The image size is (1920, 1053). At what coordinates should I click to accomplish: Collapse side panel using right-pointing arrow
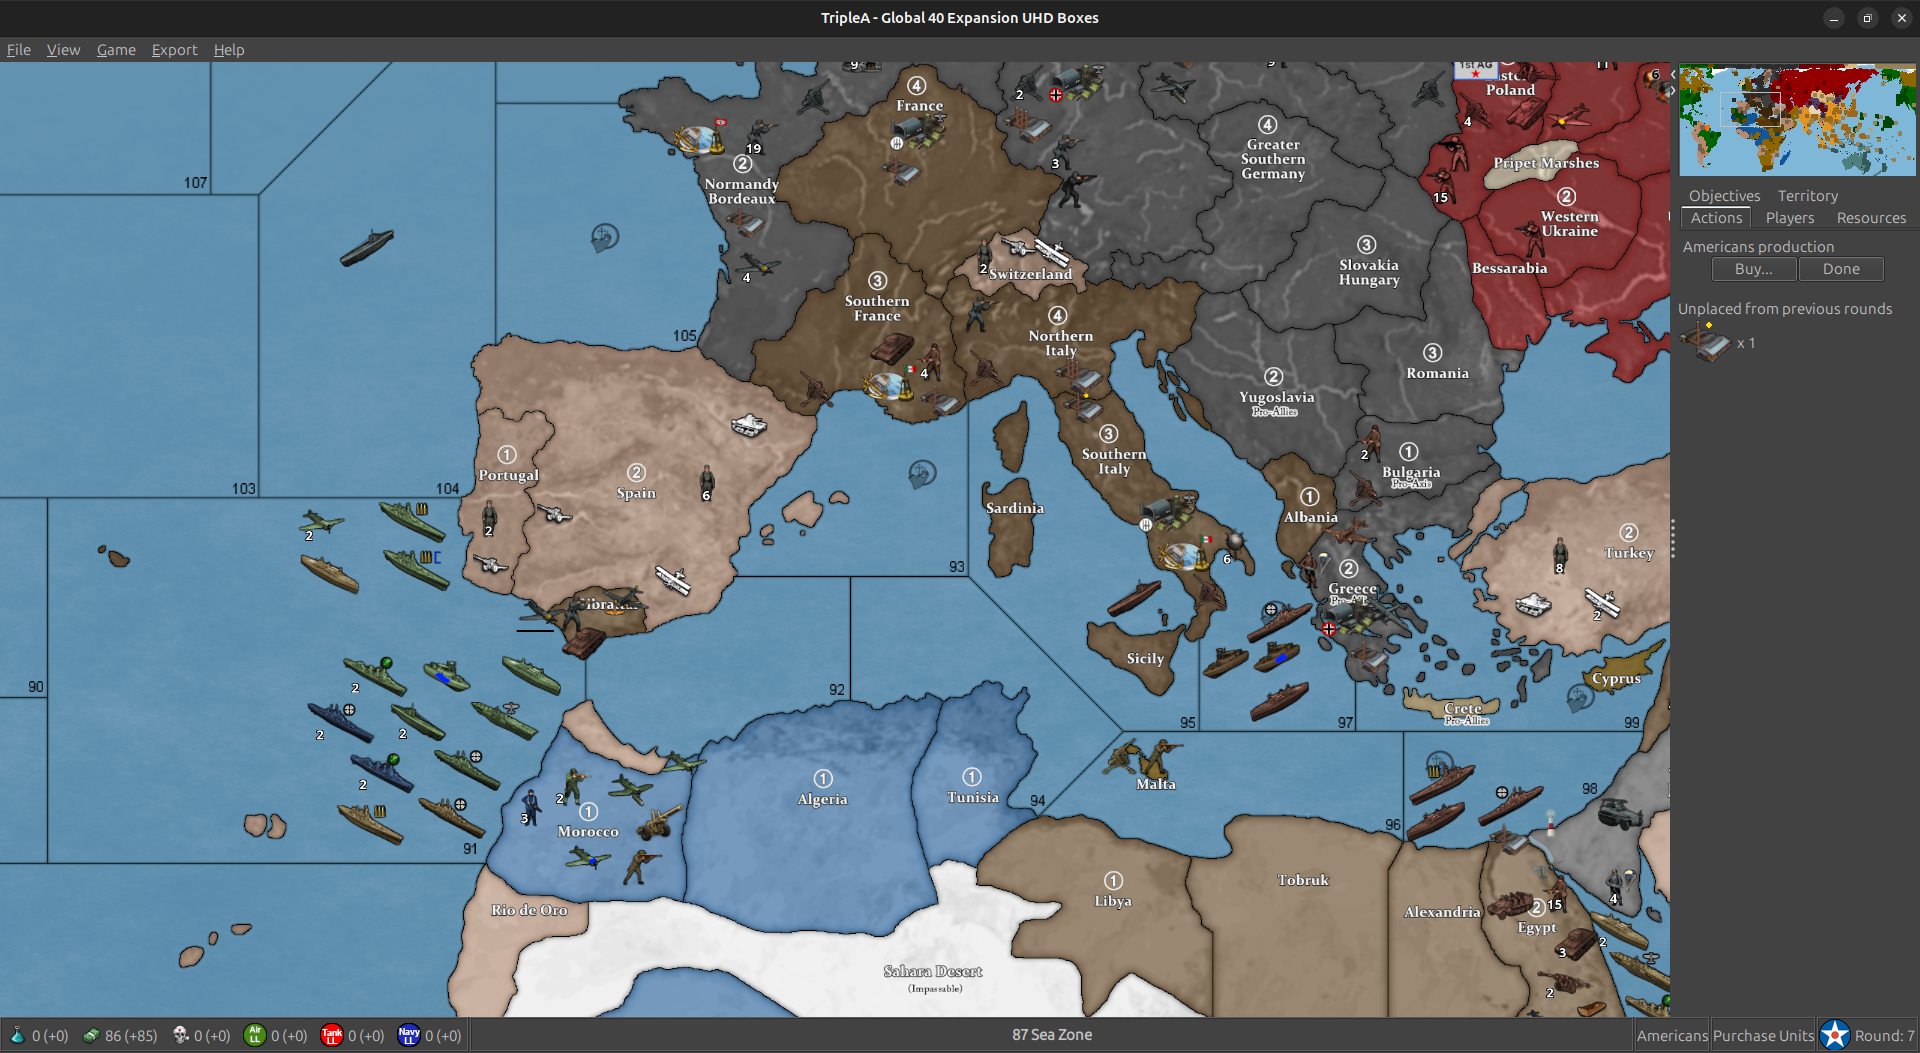click(x=1673, y=91)
